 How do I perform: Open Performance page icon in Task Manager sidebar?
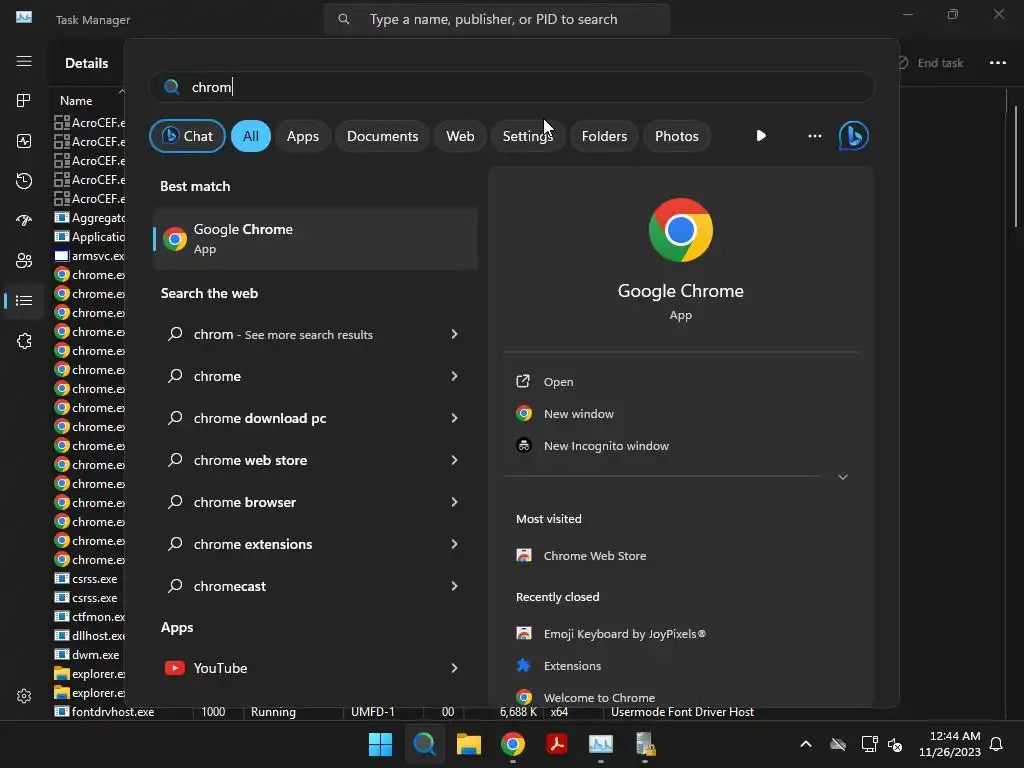point(24,141)
